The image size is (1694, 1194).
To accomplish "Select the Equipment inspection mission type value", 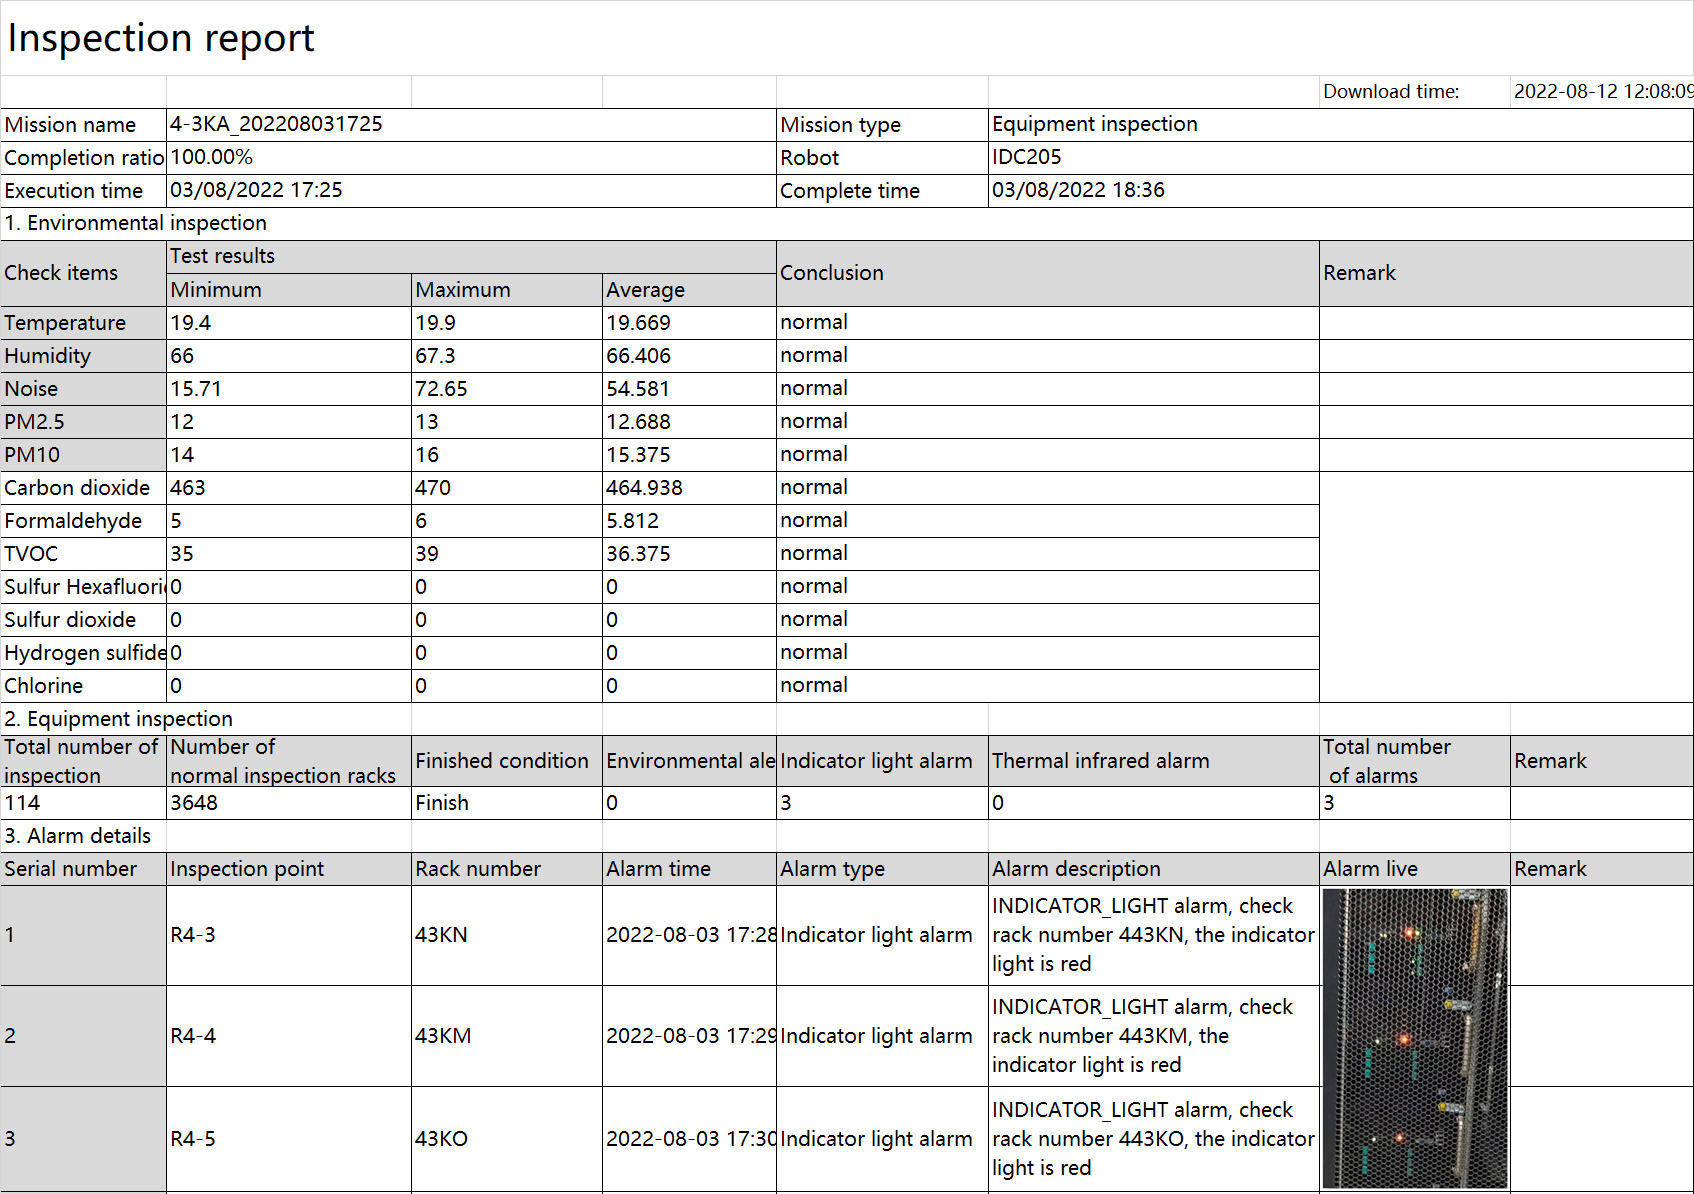I will pyautogui.click(x=1094, y=124).
